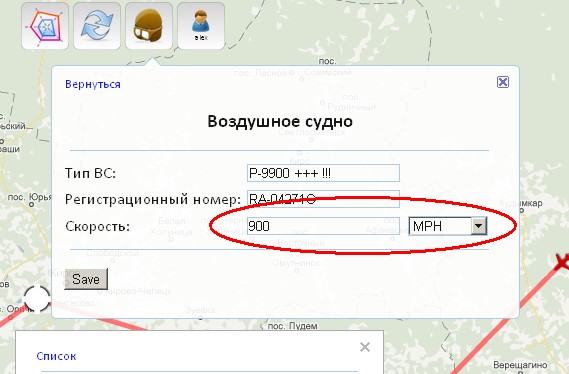Screen dimensions: 569x374
Task: Click the white circular waypoint marker
Action: pos(37,299)
